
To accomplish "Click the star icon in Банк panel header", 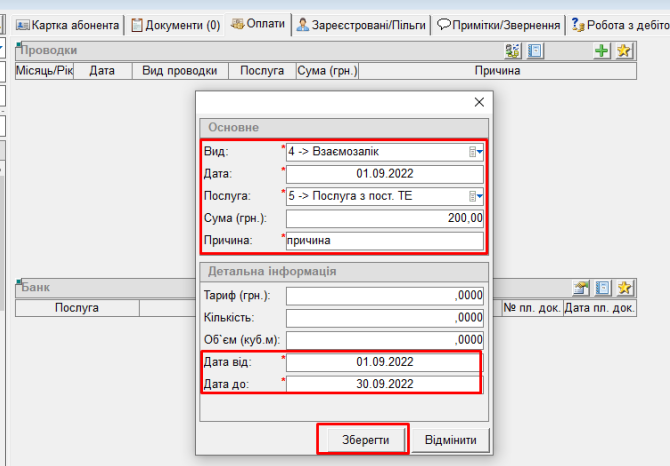I will (x=624, y=288).
